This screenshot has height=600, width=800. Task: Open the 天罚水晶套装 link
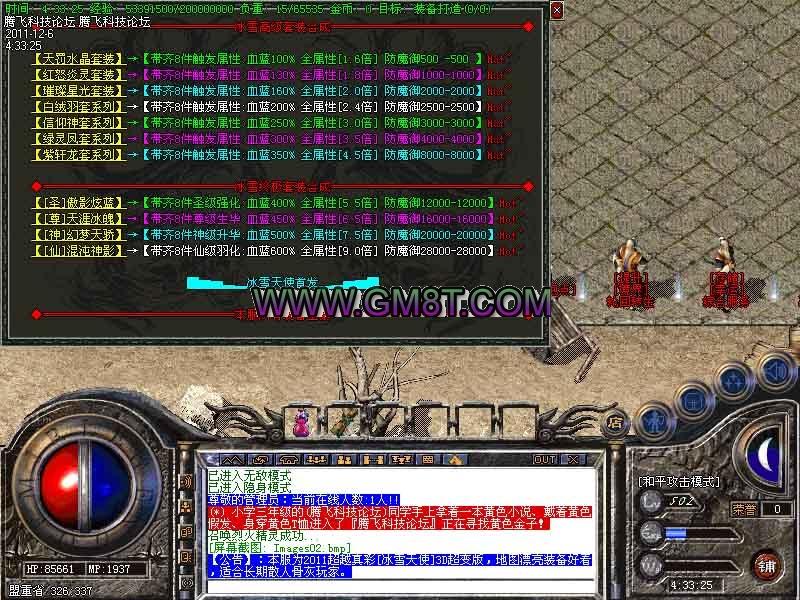(78, 59)
